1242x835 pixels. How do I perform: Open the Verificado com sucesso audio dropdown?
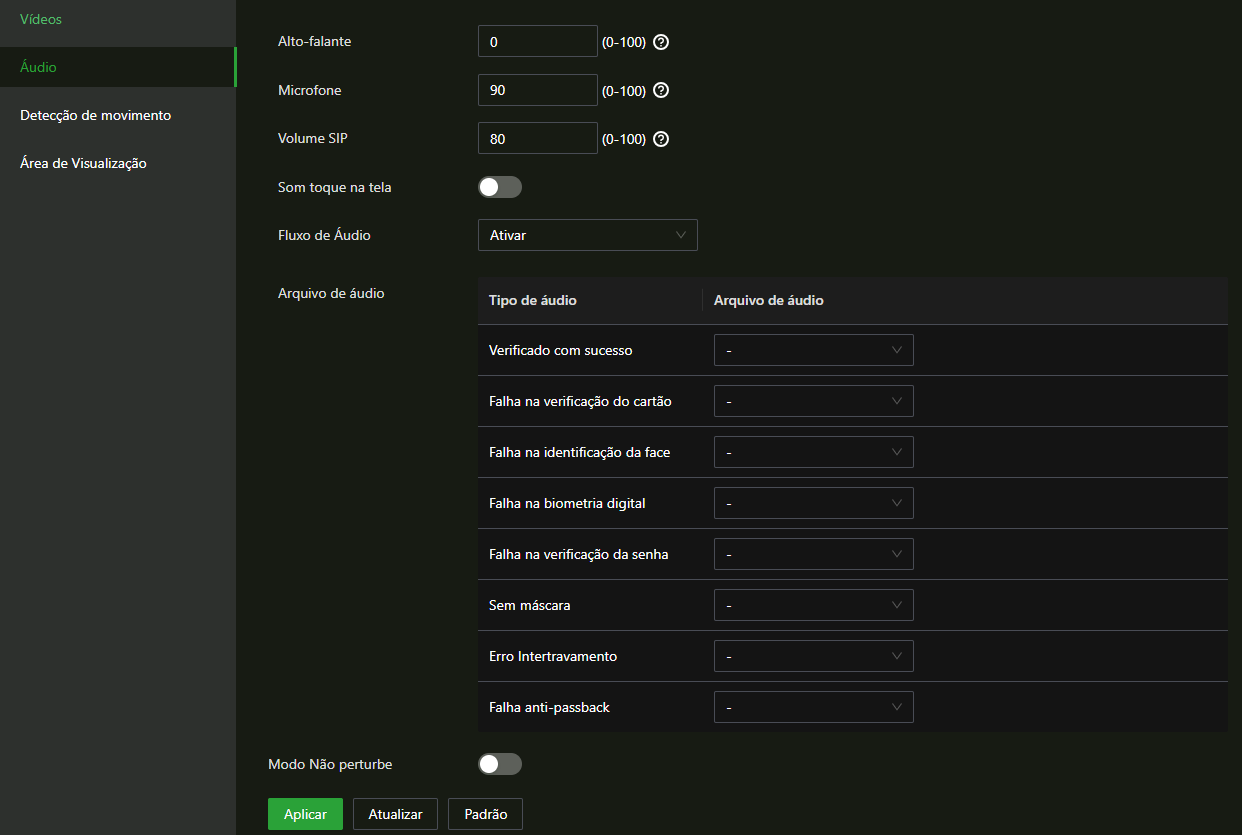(x=814, y=350)
